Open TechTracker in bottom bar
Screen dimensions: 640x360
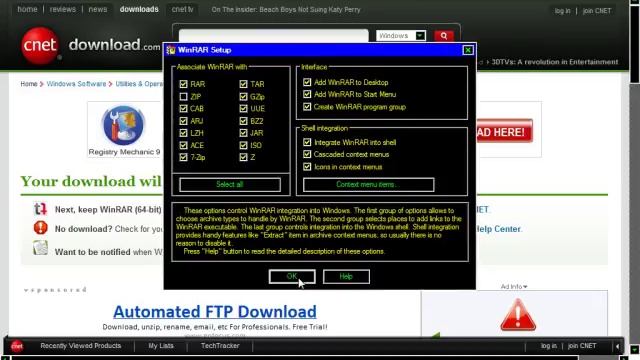(220, 346)
